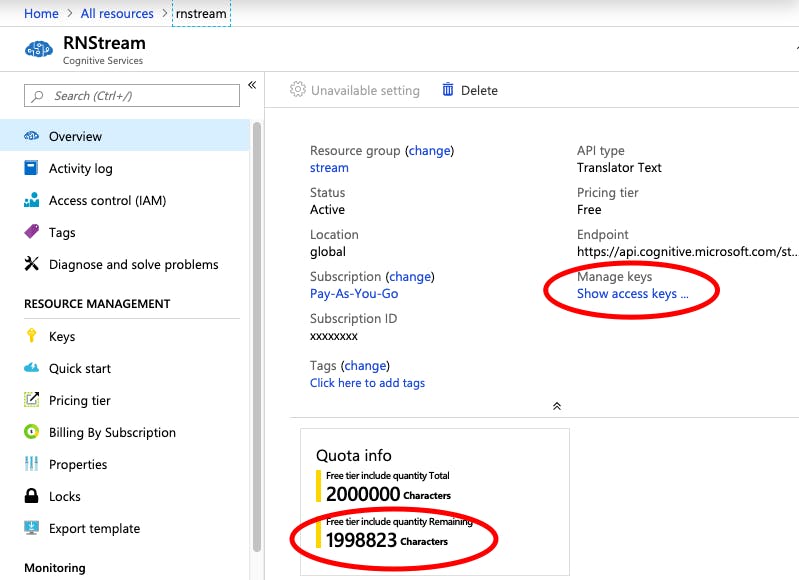Screen dimensions: 799x580
Task: Click the Export template icon
Action: point(31,529)
